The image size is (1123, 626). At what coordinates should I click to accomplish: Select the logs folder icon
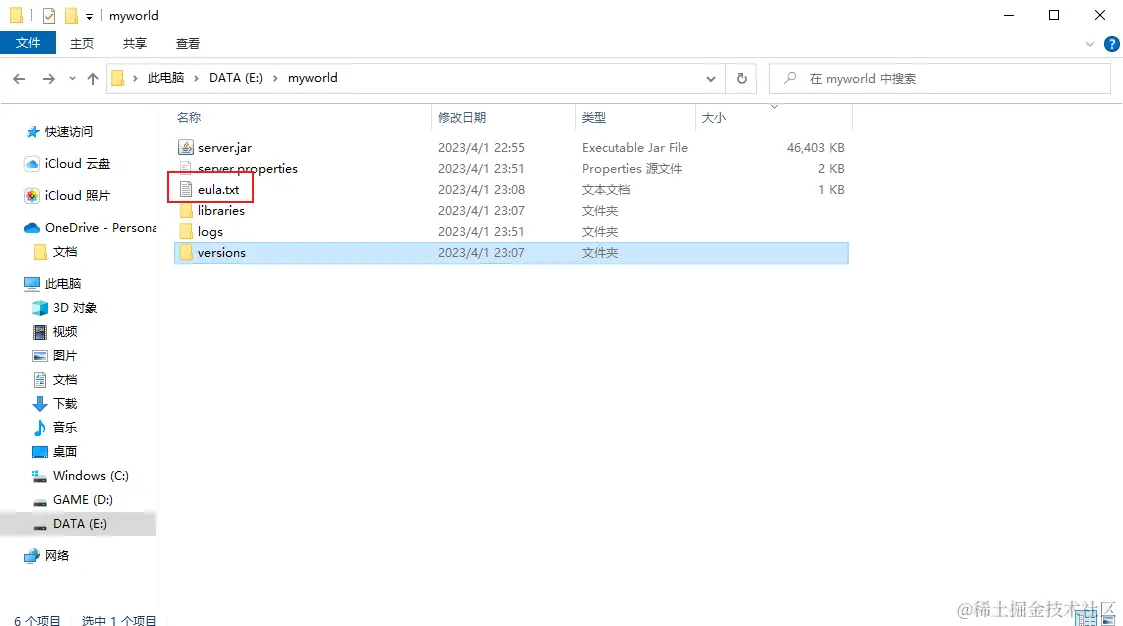point(186,231)
